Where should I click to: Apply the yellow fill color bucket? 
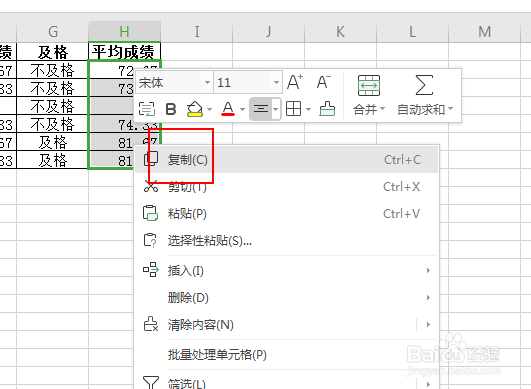[x=195, y=109]
